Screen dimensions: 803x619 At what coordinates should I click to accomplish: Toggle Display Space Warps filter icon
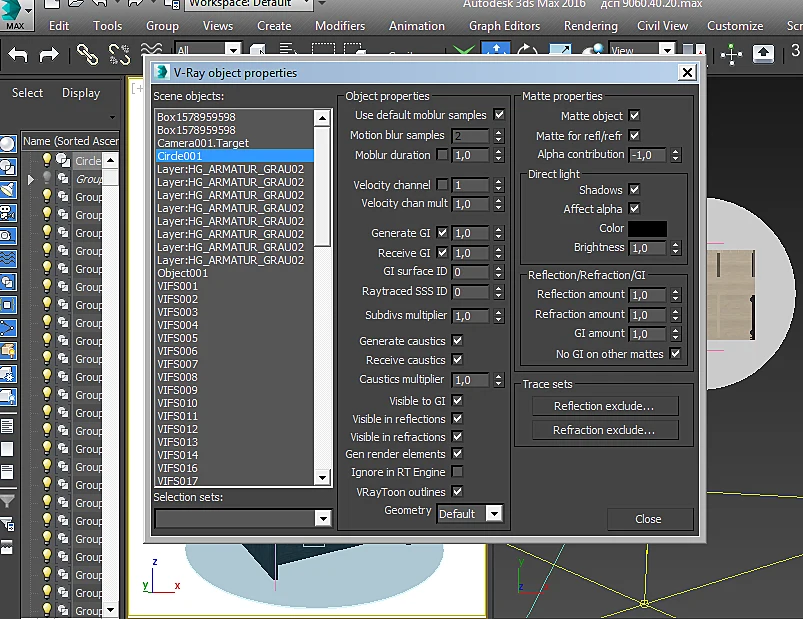tap(8, 259)
